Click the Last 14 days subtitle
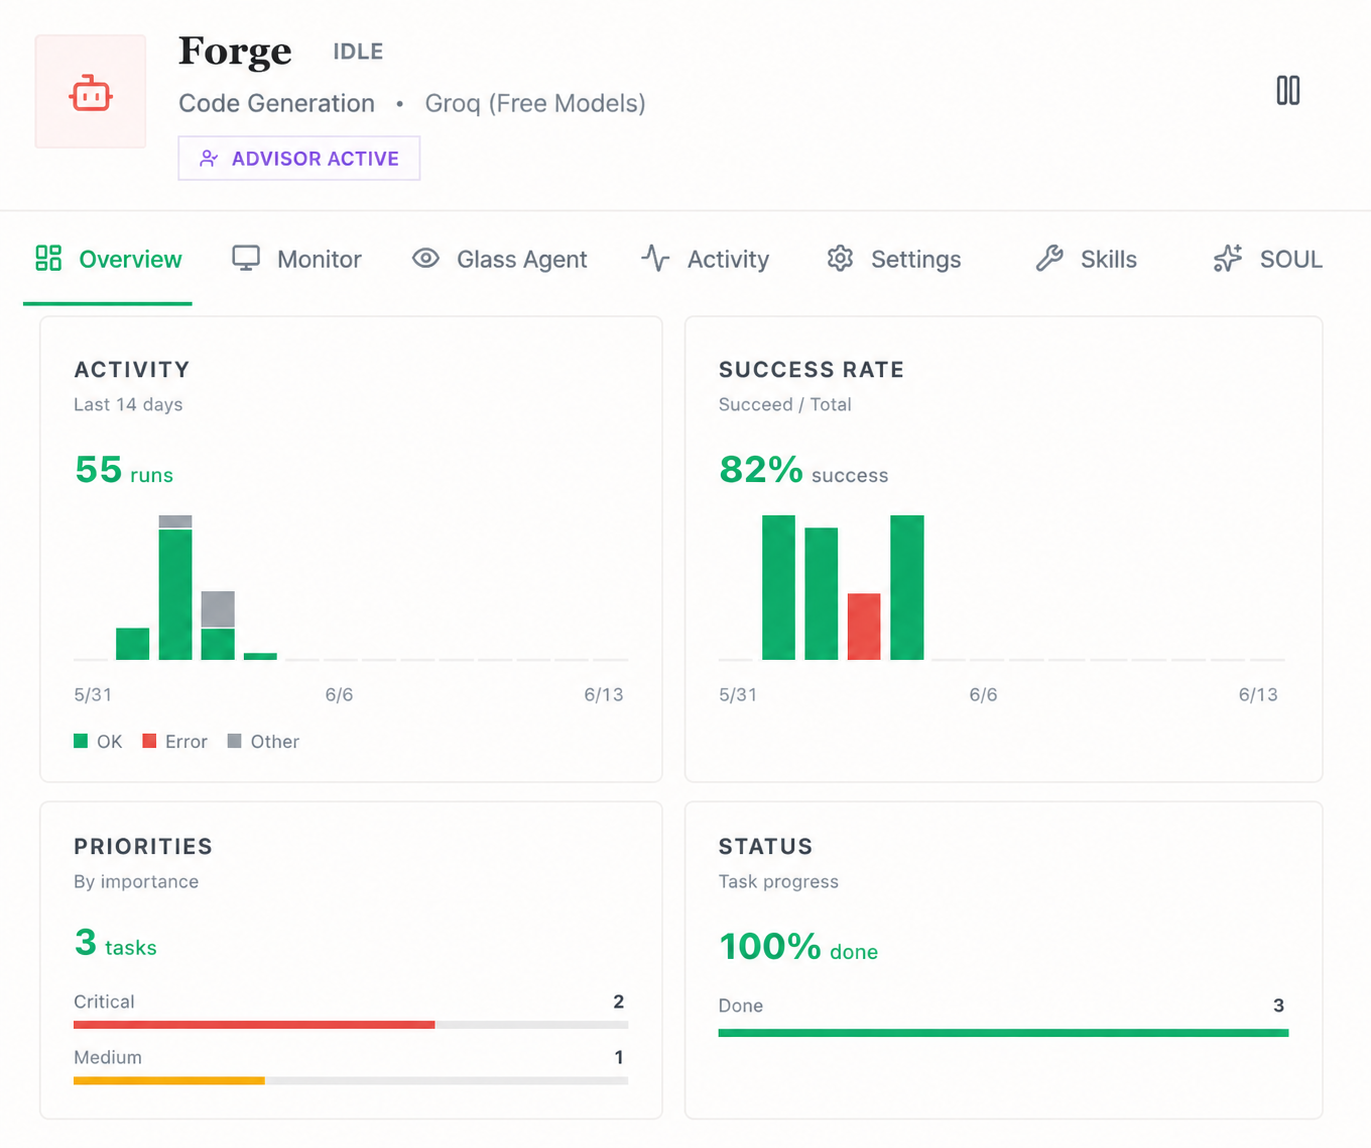The width and height of the screenshot is (1371, 1148). [x=128, y=404]
